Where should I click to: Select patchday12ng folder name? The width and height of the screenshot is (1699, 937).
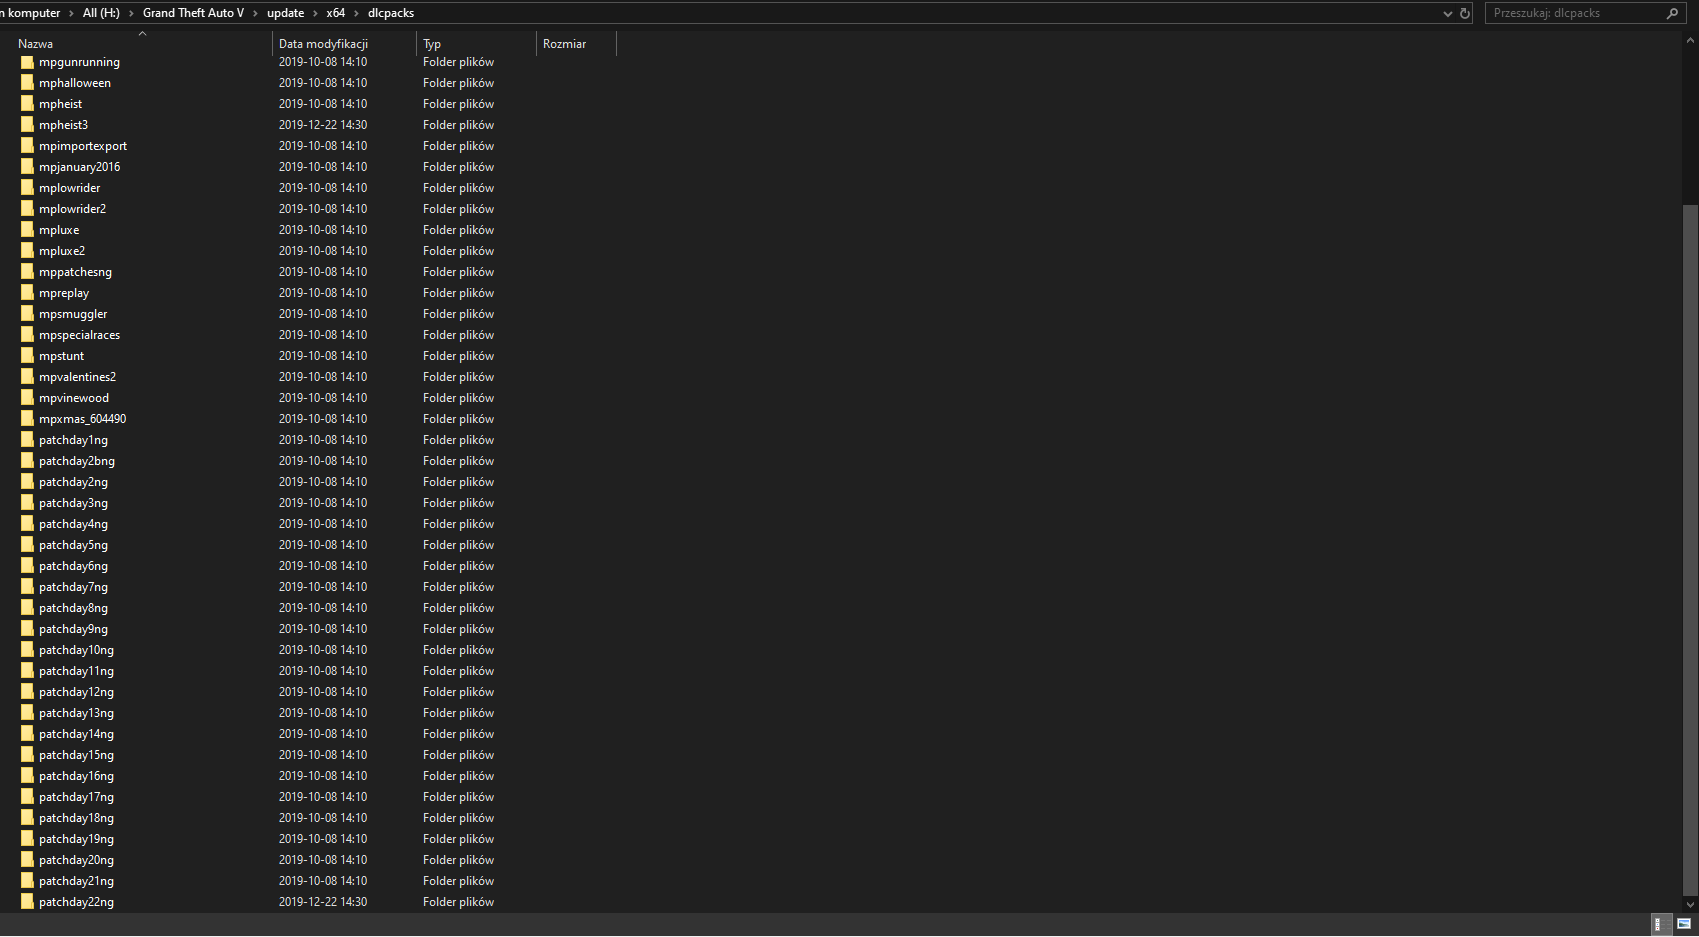pyautogui.click(x=76, y=692)
